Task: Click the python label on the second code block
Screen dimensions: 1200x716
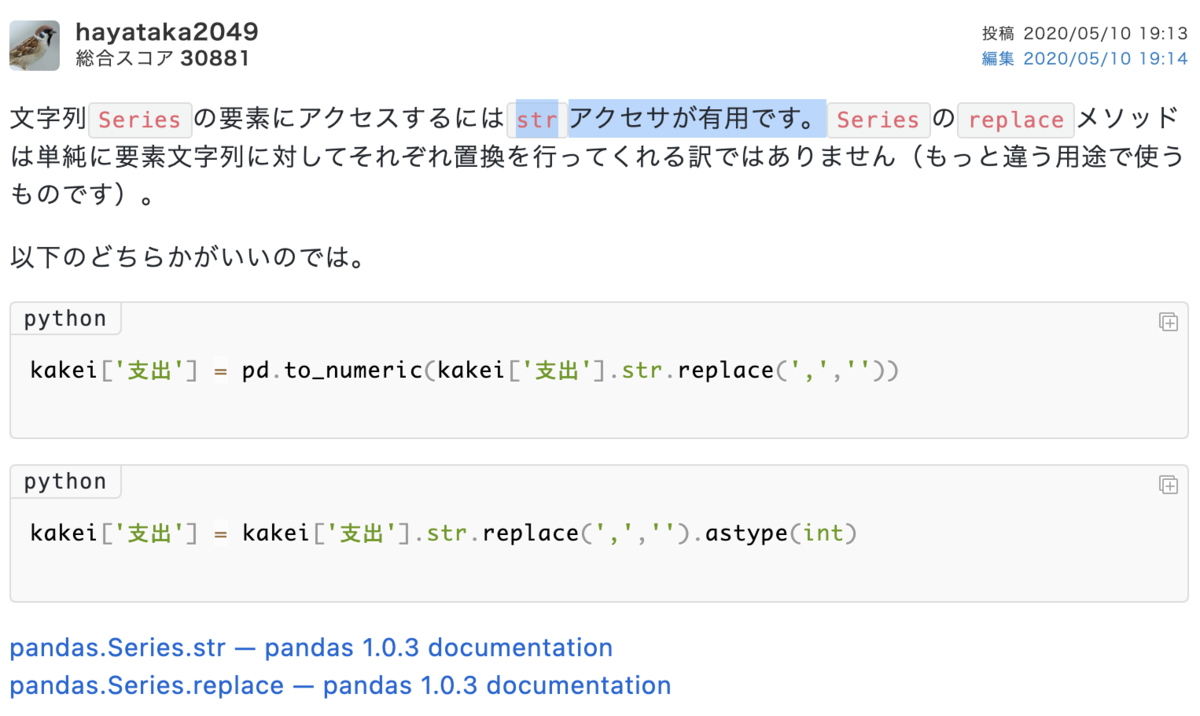Action: [64, 481]
